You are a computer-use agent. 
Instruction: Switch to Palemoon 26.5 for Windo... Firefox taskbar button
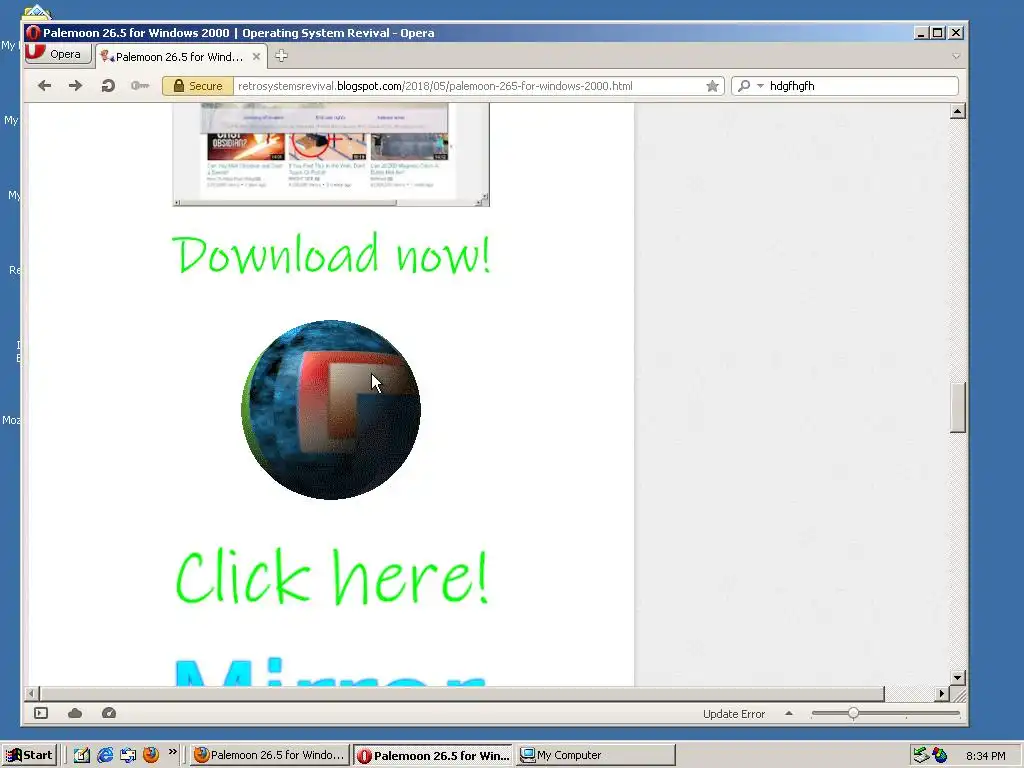pos(269,755)
